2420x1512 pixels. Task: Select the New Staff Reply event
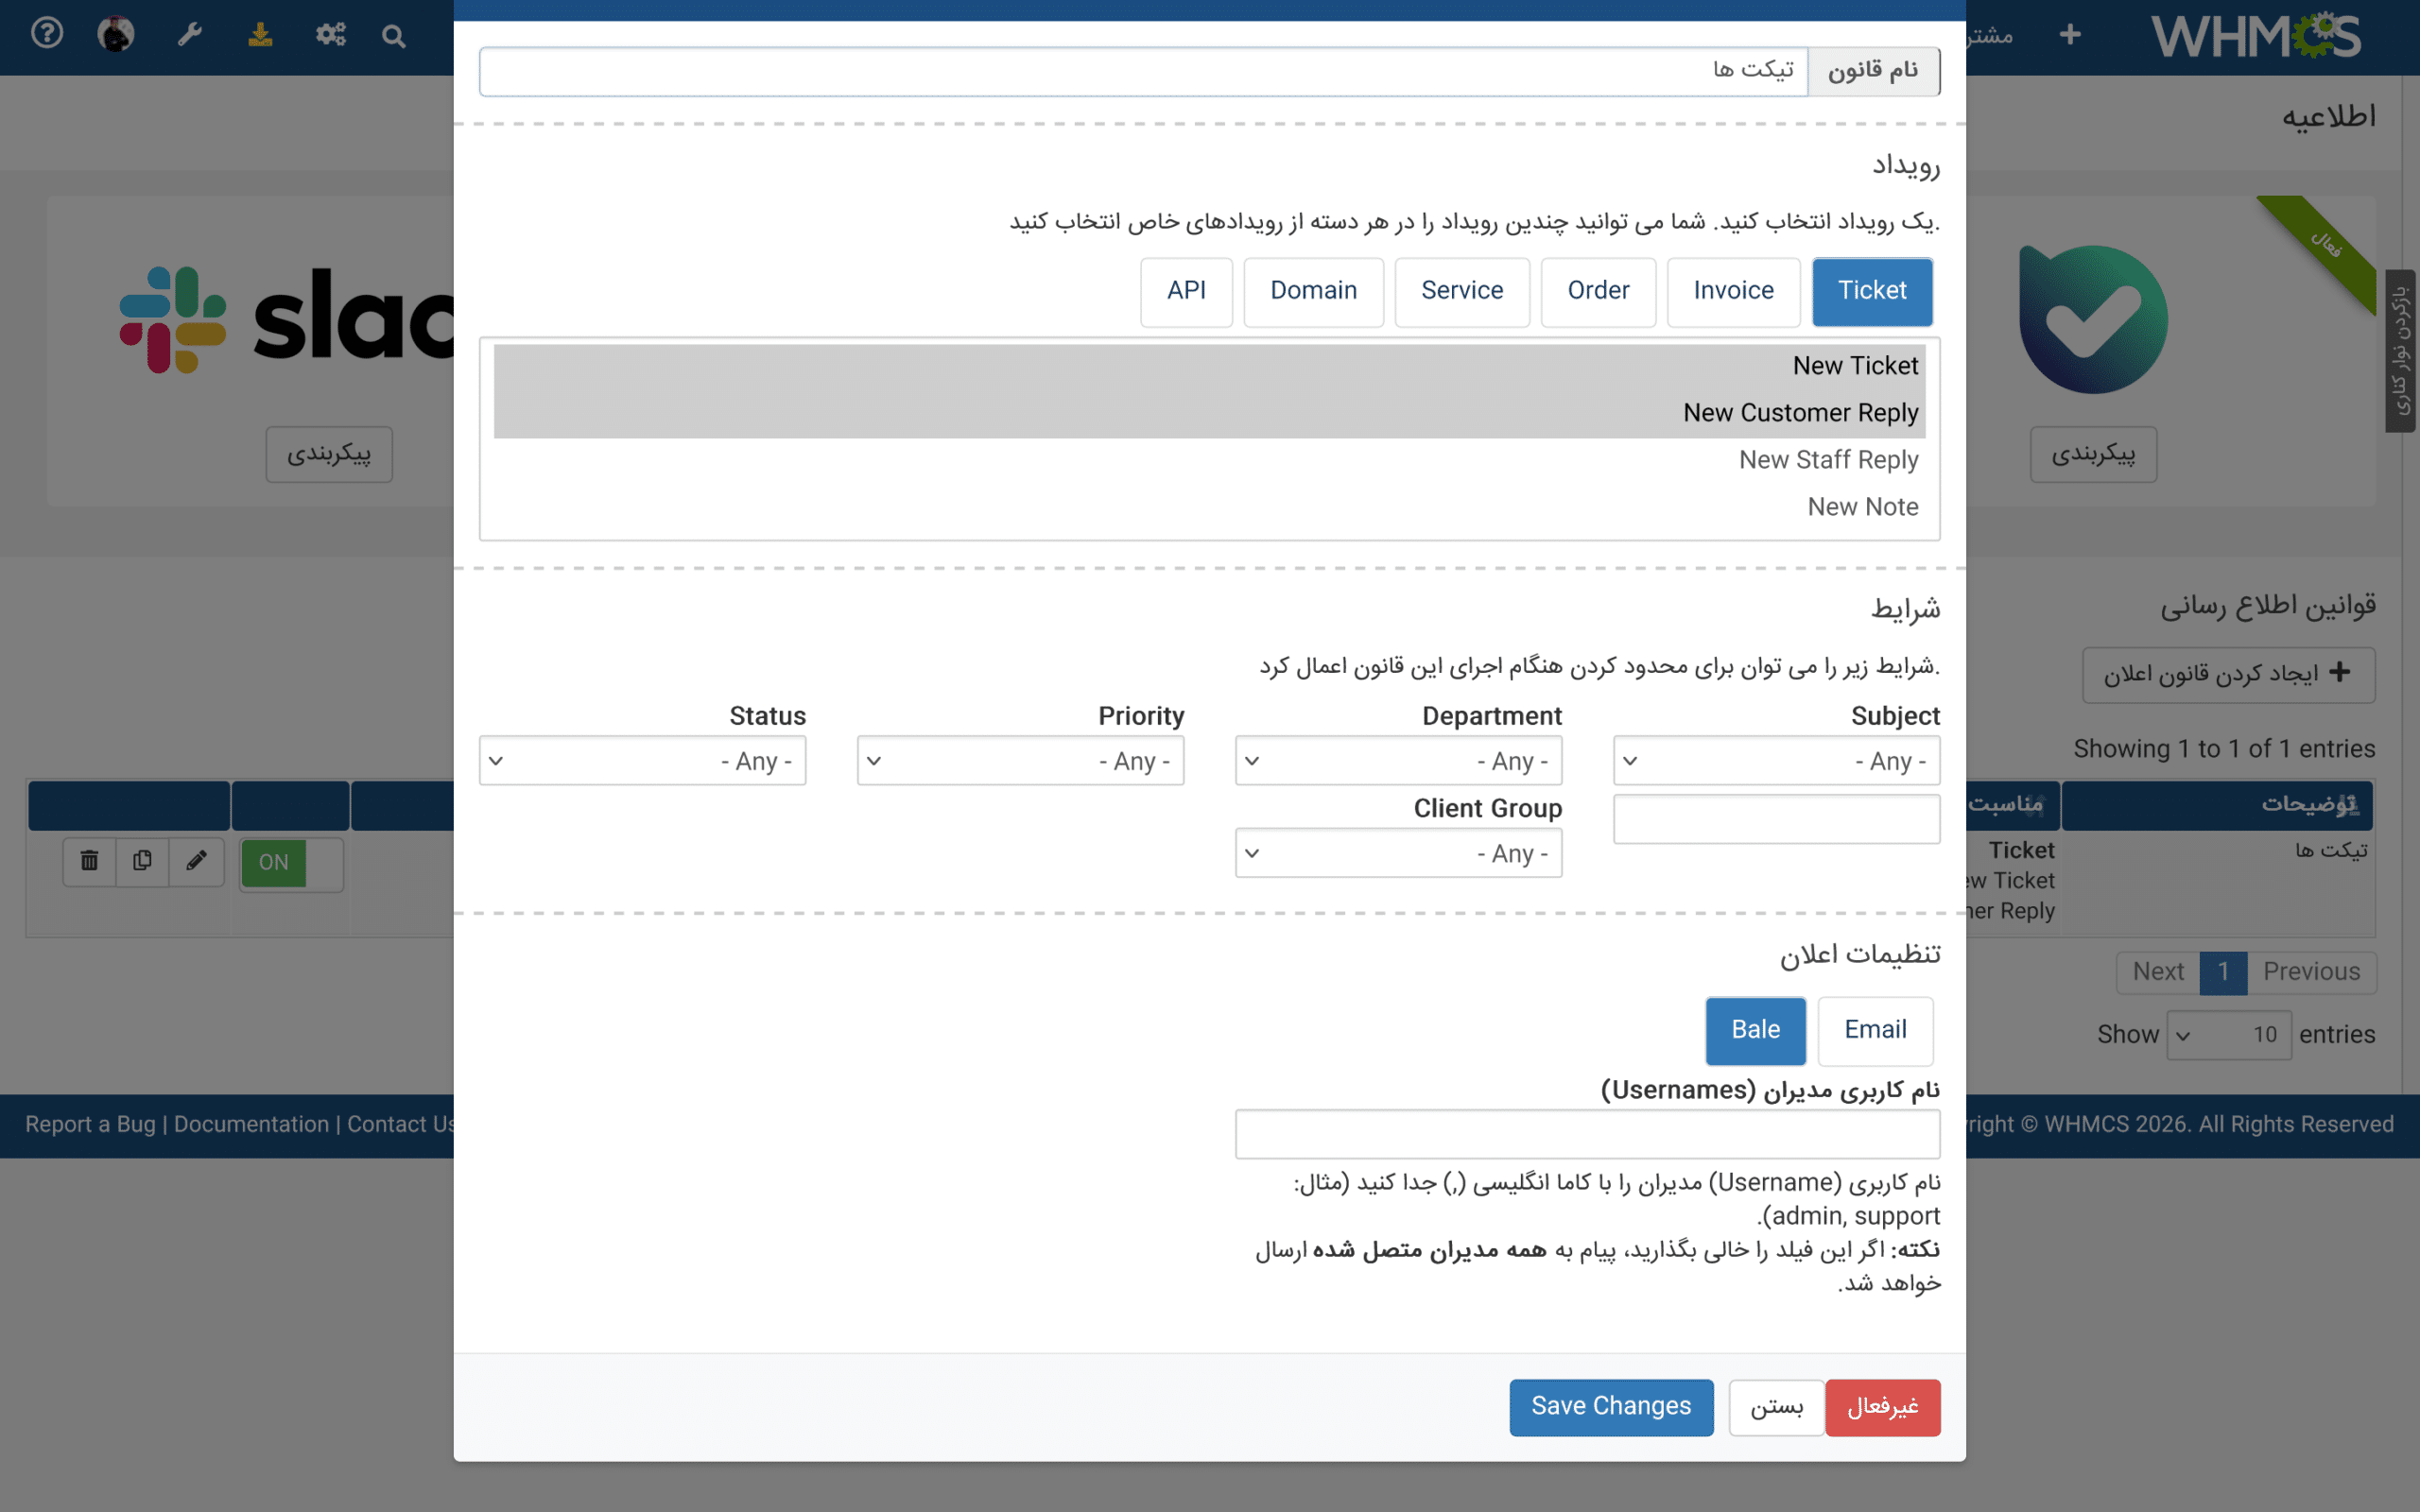click(1209, 460)
